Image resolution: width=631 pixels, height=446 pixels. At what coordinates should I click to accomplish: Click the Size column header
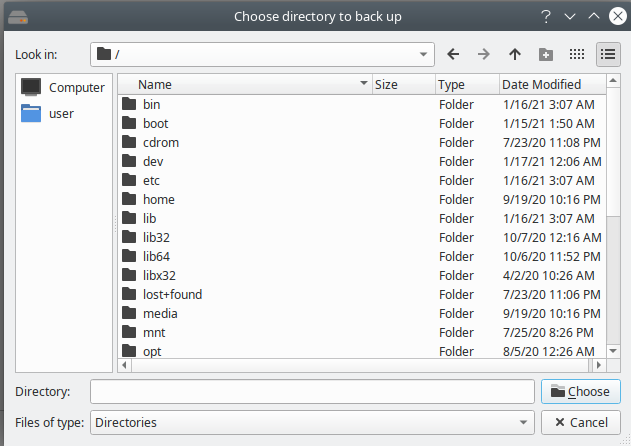[386, 85]
